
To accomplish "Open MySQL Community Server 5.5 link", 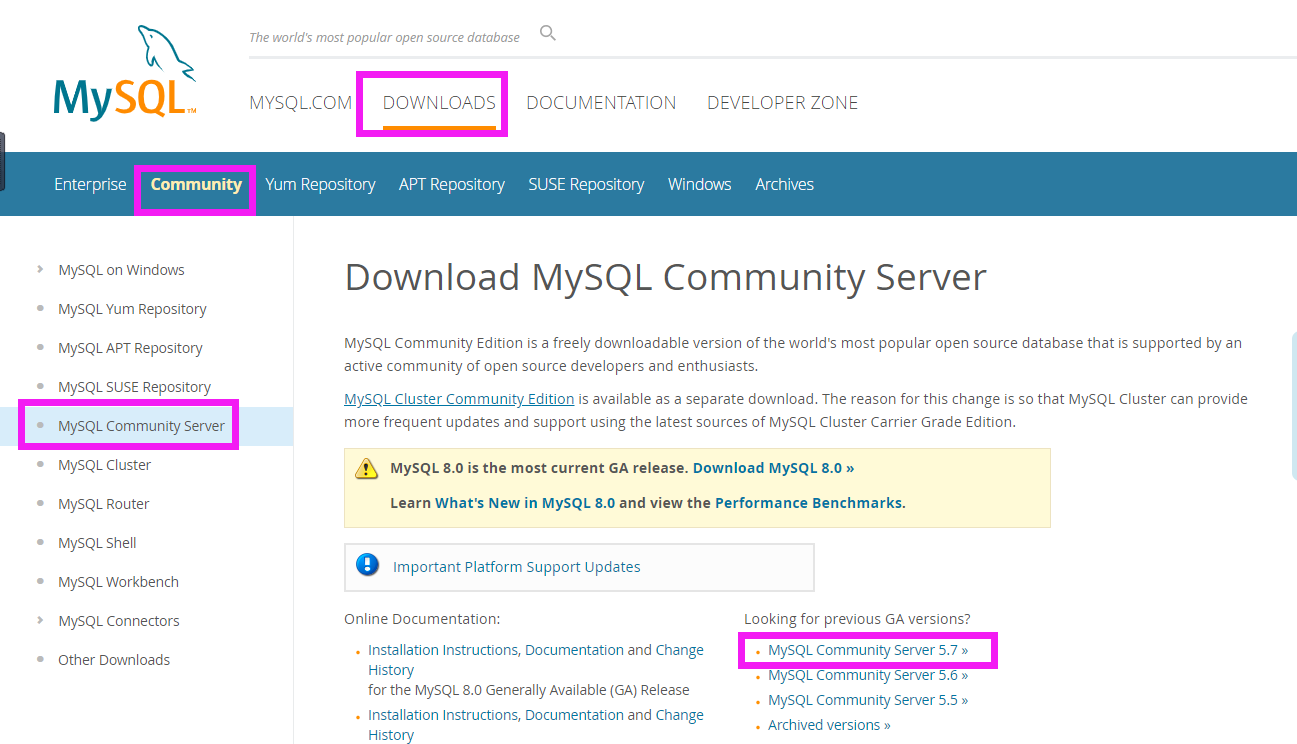I will pyautogui.click(x=868, y=700).
